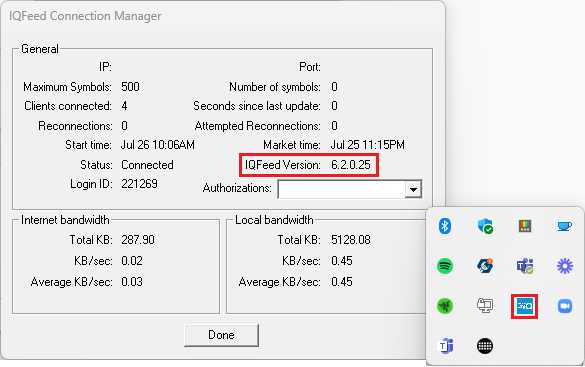Click the Status value Connected
This screenshot has height=367, width=585.
pos(147,164)
